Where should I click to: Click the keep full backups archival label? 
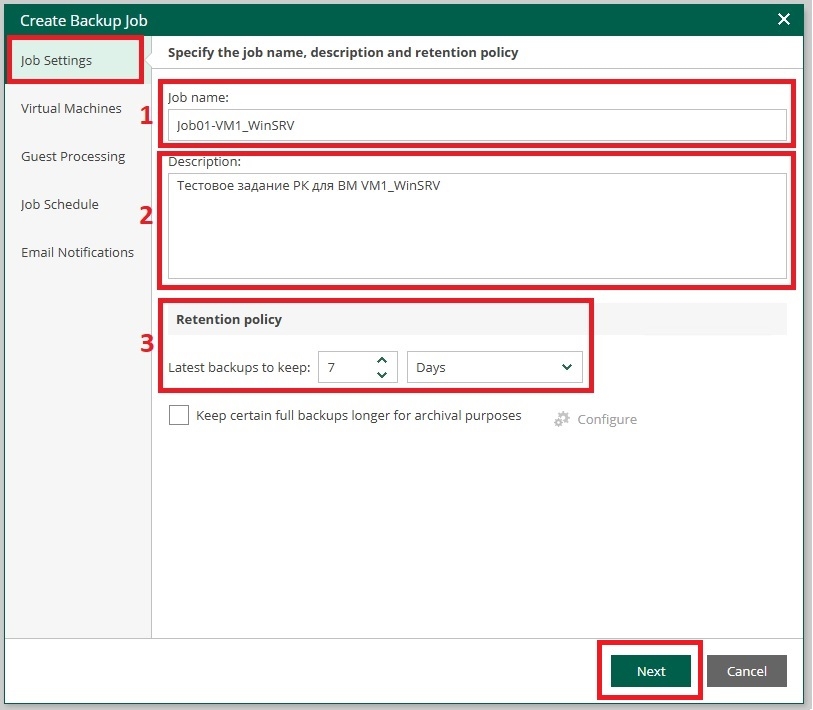358,415
